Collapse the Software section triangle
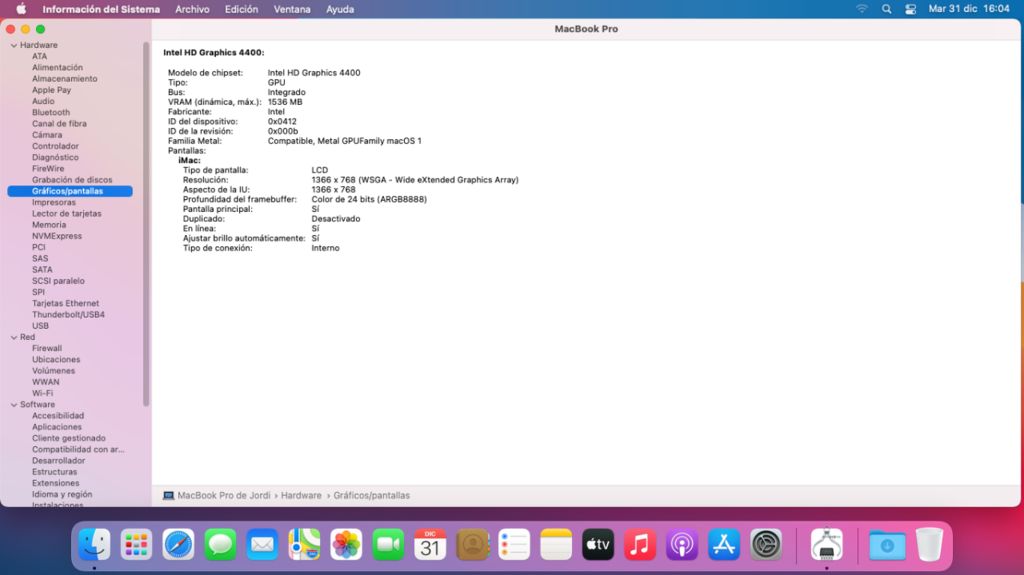1024x575 pixels. (x=13, y=405)
